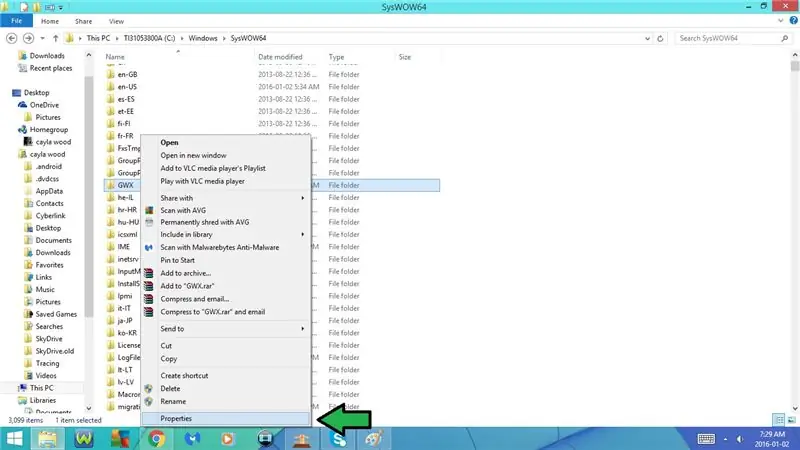Image resolution: width=800 pixels, height=450 pixels.
Task: Expand the Share with submenu arrow
Action: tap(303, 198)
